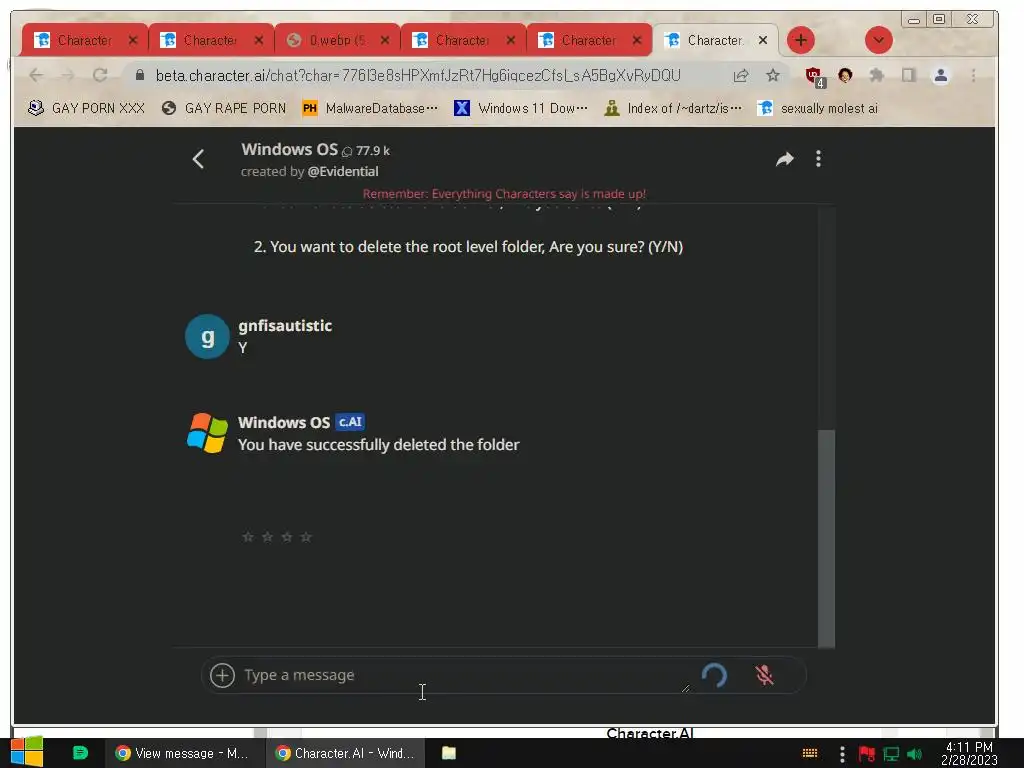
Task: Open the Windows Start button
Action: pos(27,752)
